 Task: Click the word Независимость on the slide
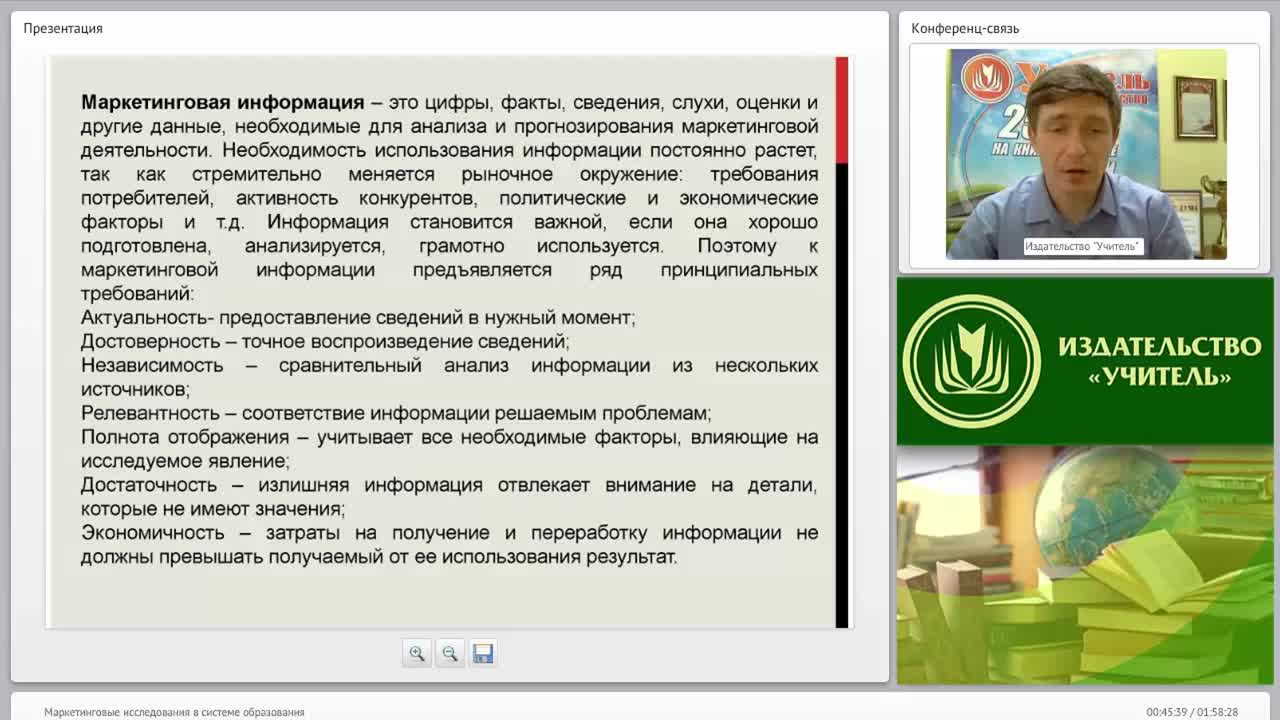click(152, 365)
